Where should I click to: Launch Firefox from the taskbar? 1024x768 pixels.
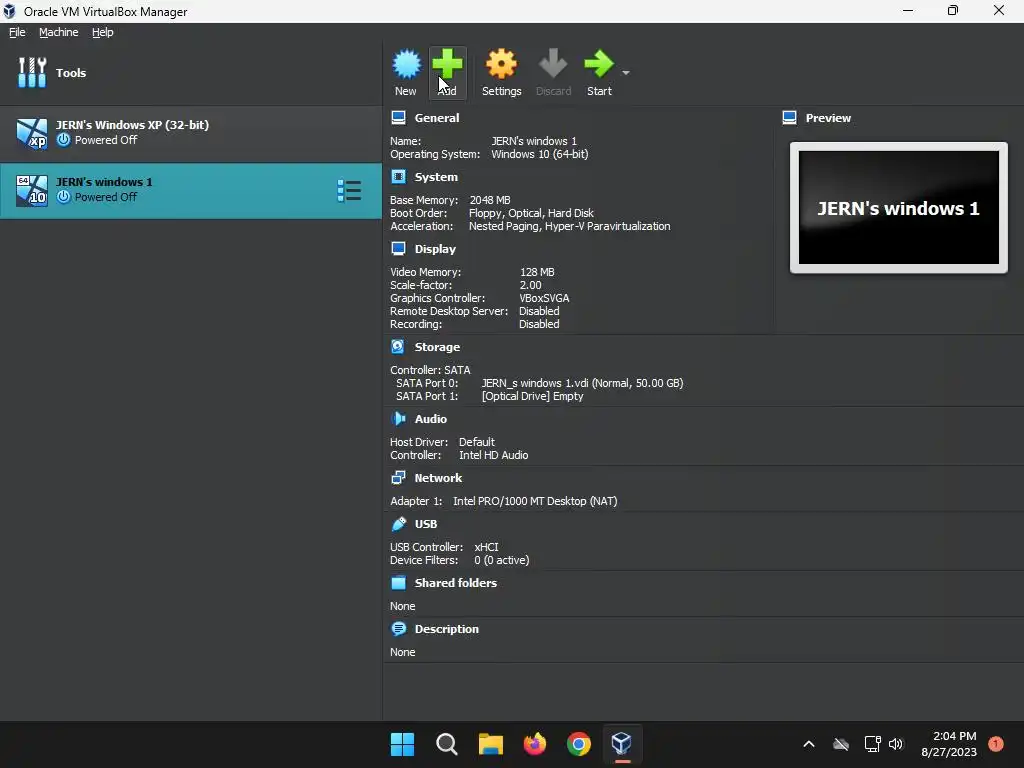tap(535, 744)
